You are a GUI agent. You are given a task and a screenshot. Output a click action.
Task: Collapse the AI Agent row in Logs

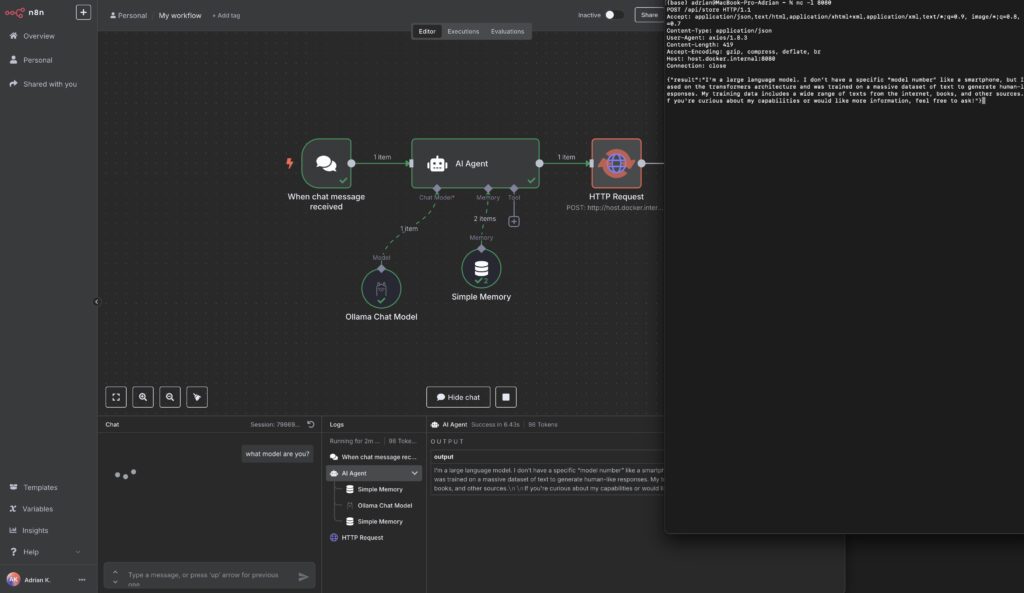[414, 473]
